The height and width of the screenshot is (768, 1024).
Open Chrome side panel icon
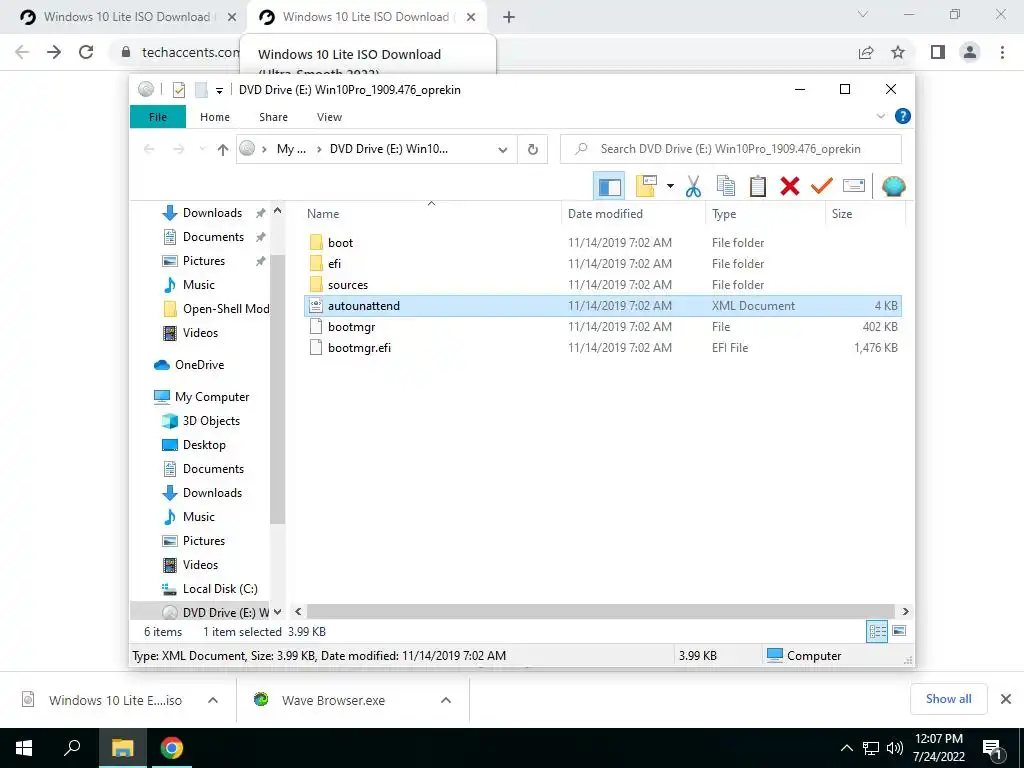(938, 52)
